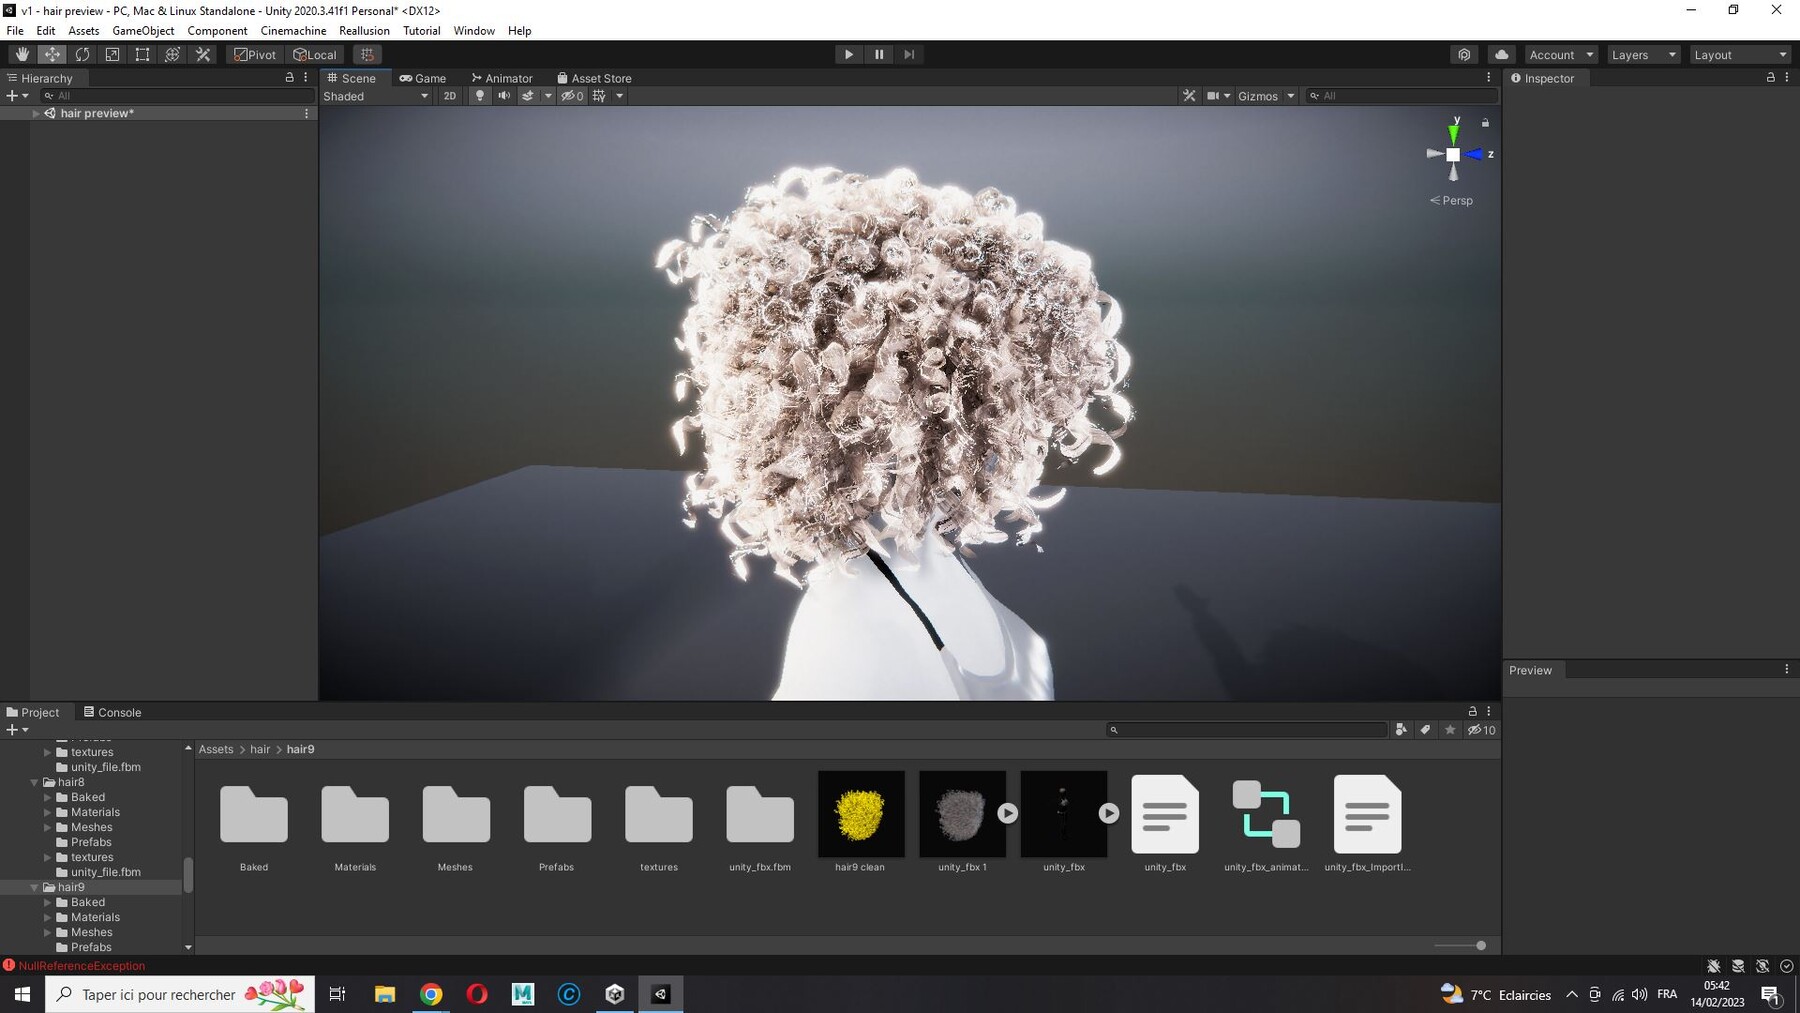Open Unity Collaborate services icon
Viewport: 1800px width, 1013px height.
(1464, 55)
